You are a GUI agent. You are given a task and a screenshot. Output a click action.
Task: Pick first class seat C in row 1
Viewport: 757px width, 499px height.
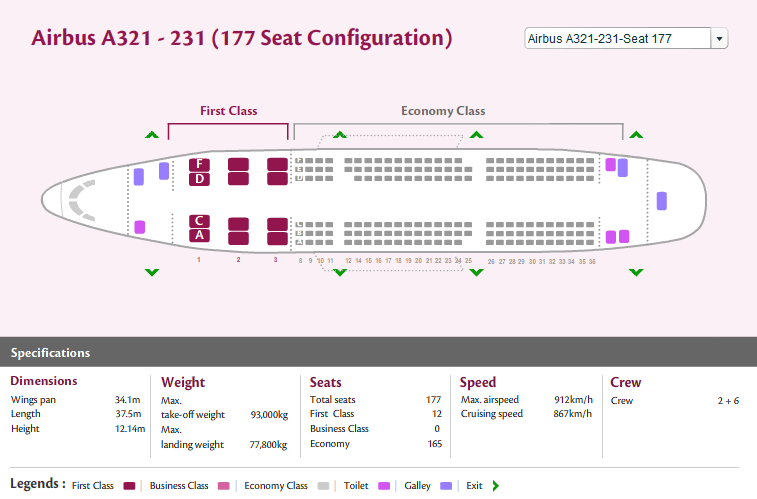click(200, 221)
